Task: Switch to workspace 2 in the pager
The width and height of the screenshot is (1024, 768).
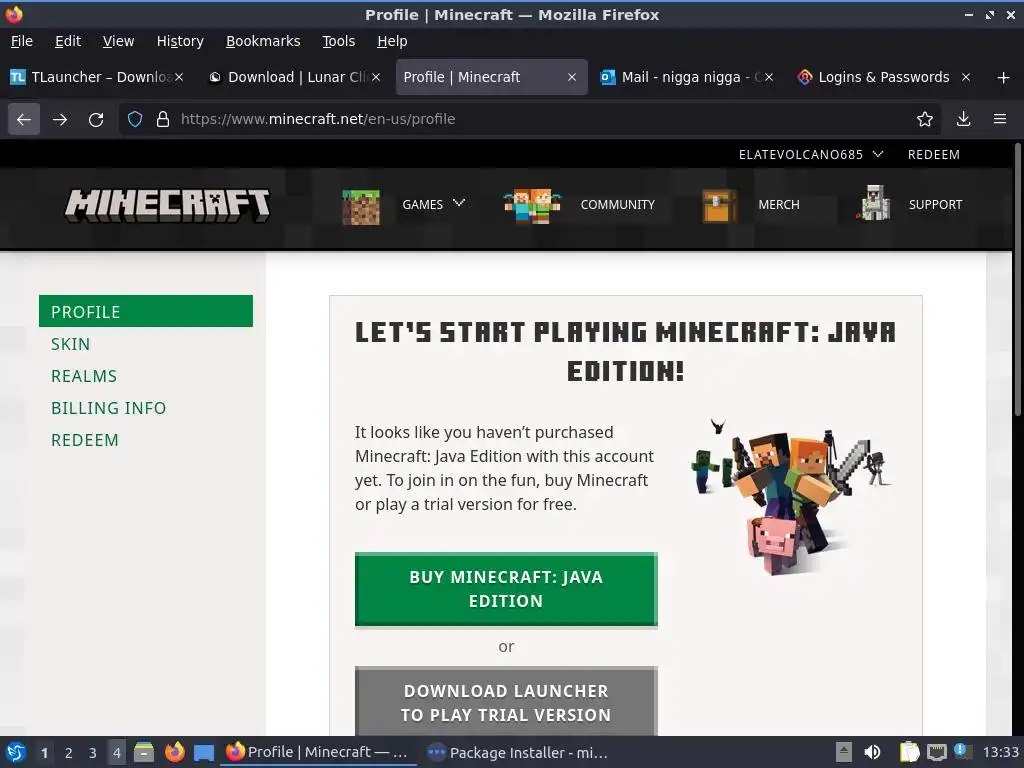Action: [x=69, y=753]
